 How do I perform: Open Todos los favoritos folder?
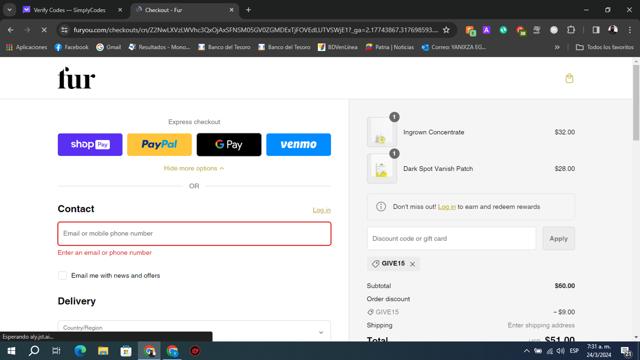(x=604, y=47)
